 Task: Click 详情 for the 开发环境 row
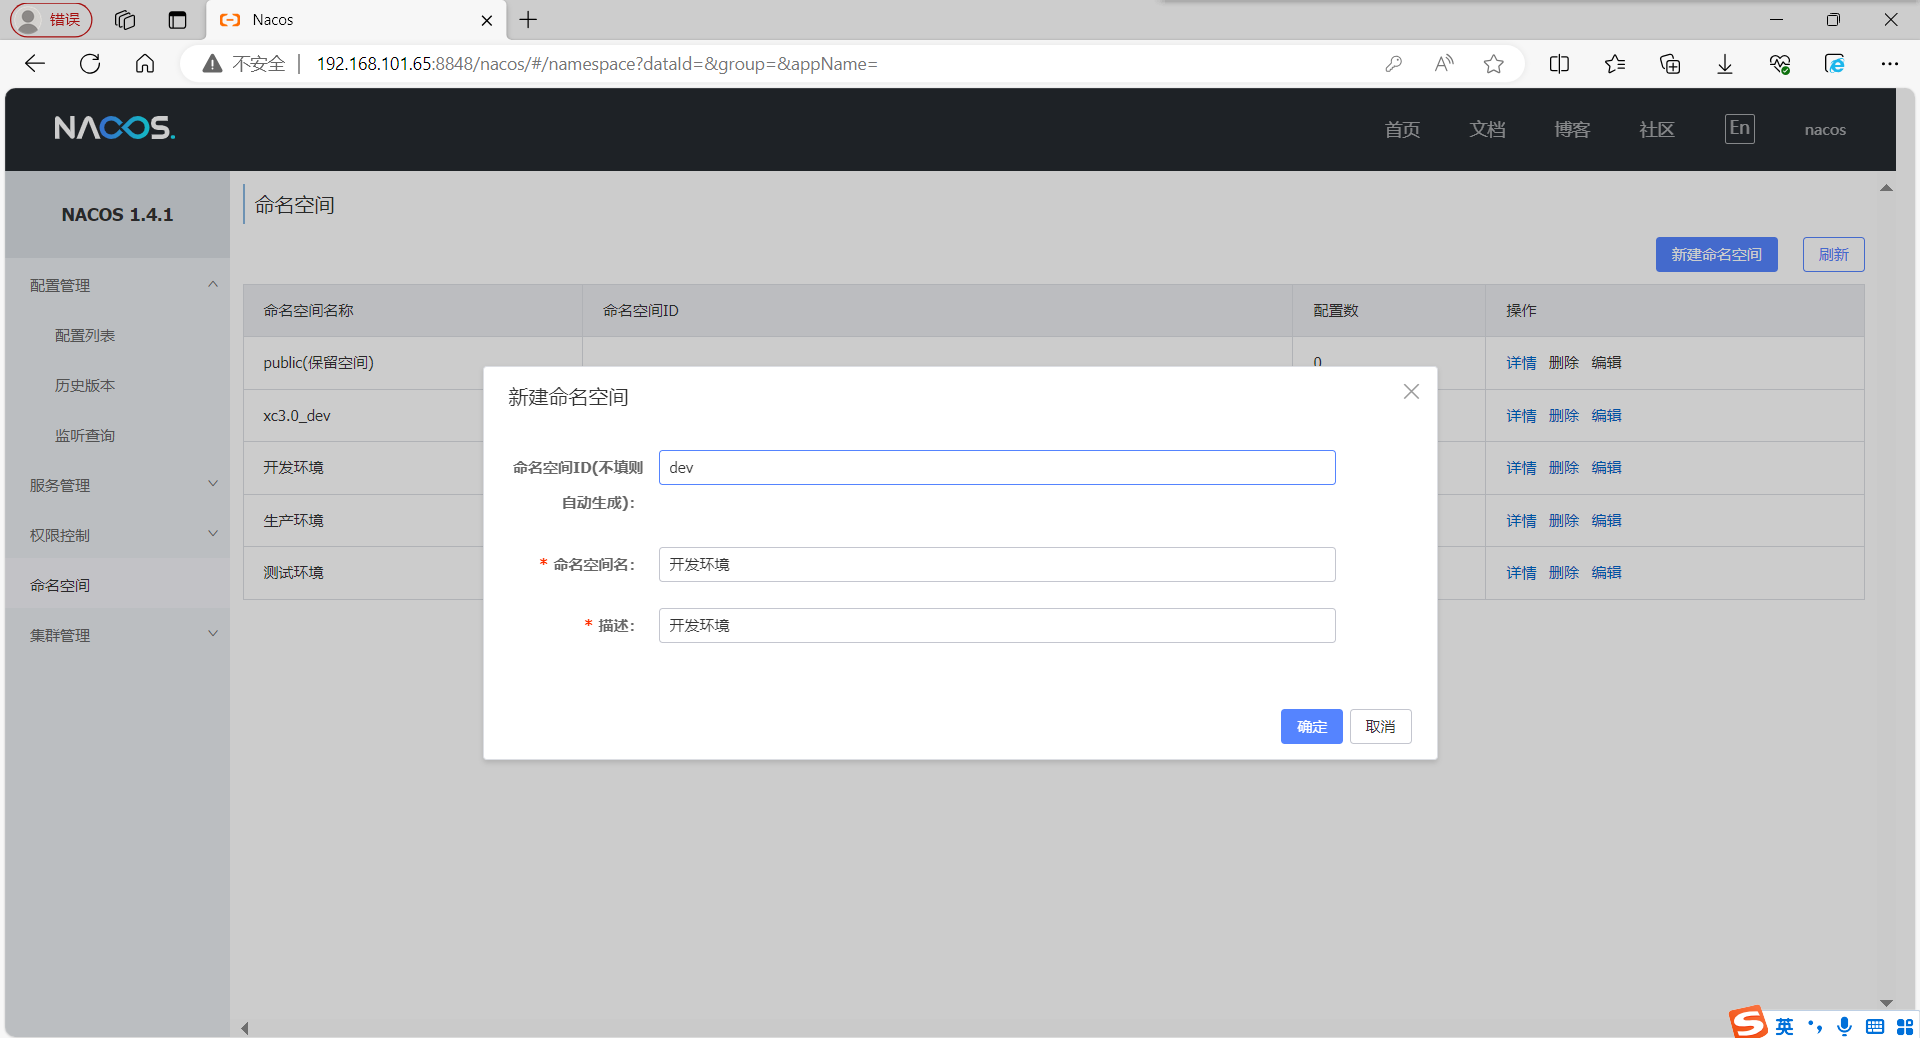[x=1521, y=468]
